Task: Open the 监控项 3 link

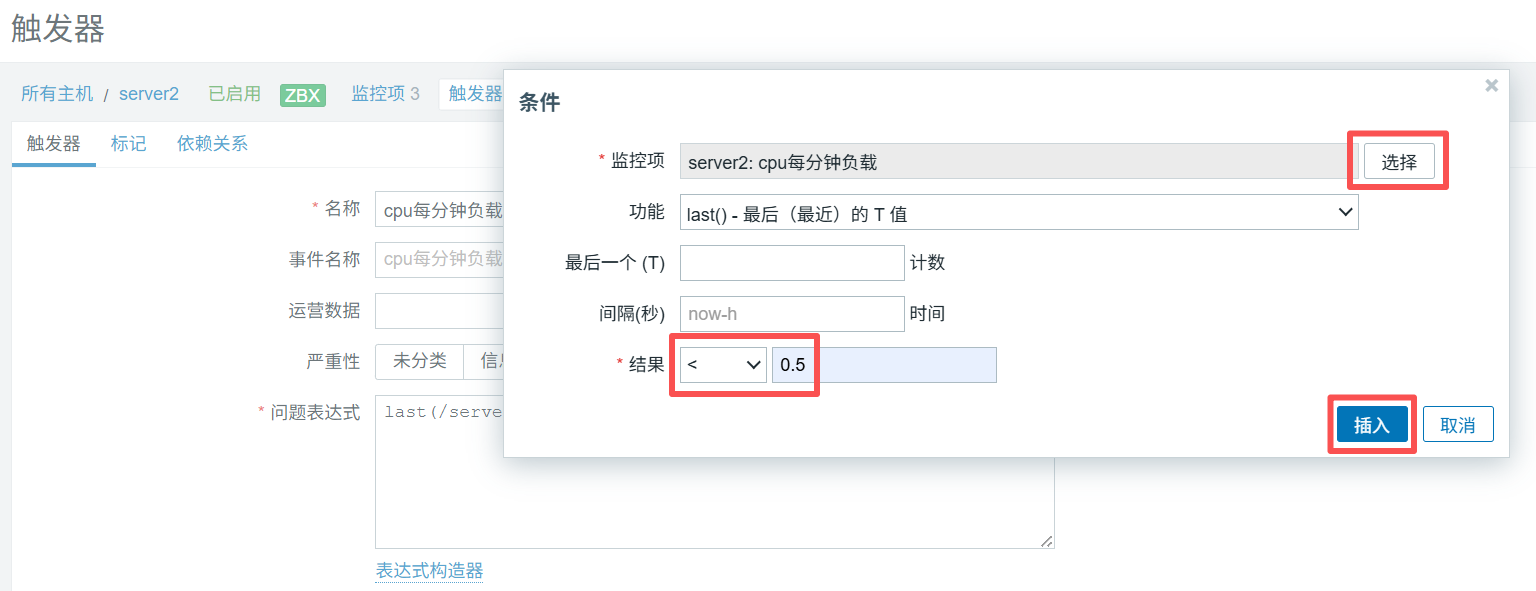Action: pyautogui.click(x=385, y=94)
